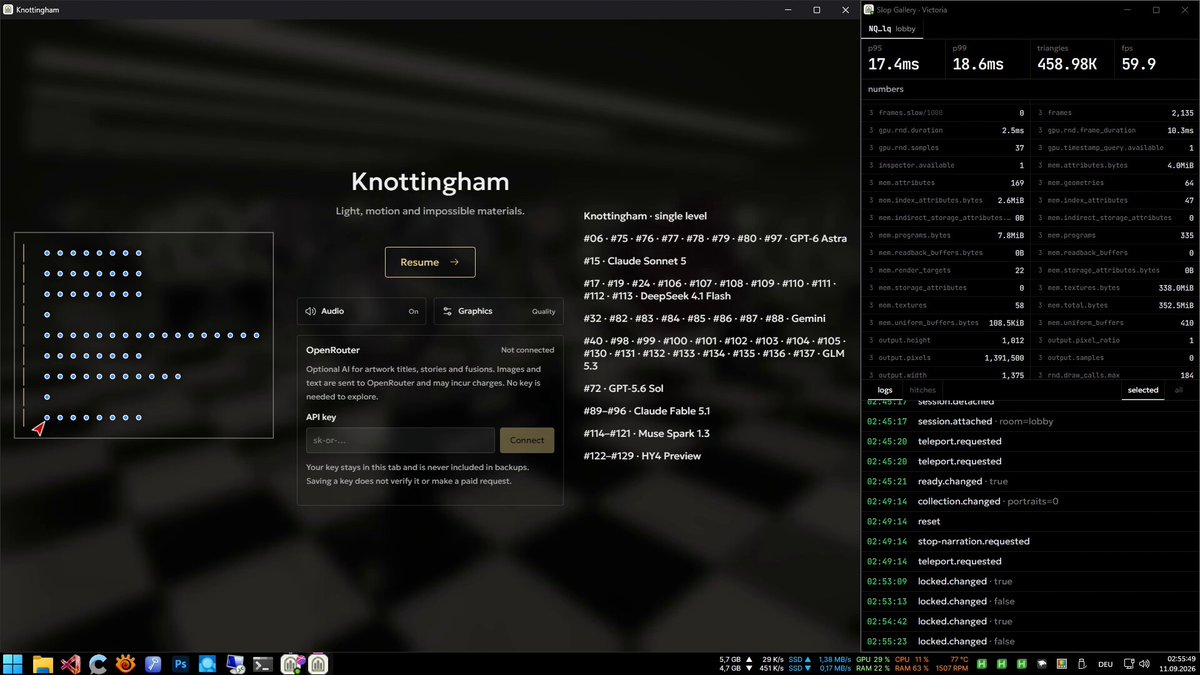This screenshot has height=675, width=1200.
Task: Click the reset log entry
Action: pos(1030,521)
